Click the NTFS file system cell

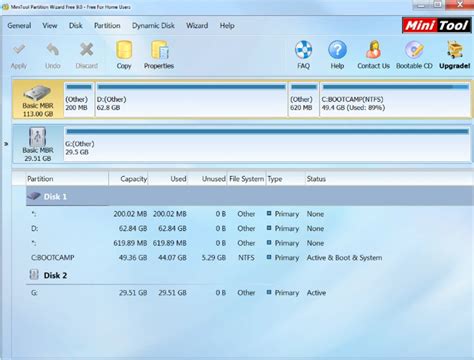point(246,258)
